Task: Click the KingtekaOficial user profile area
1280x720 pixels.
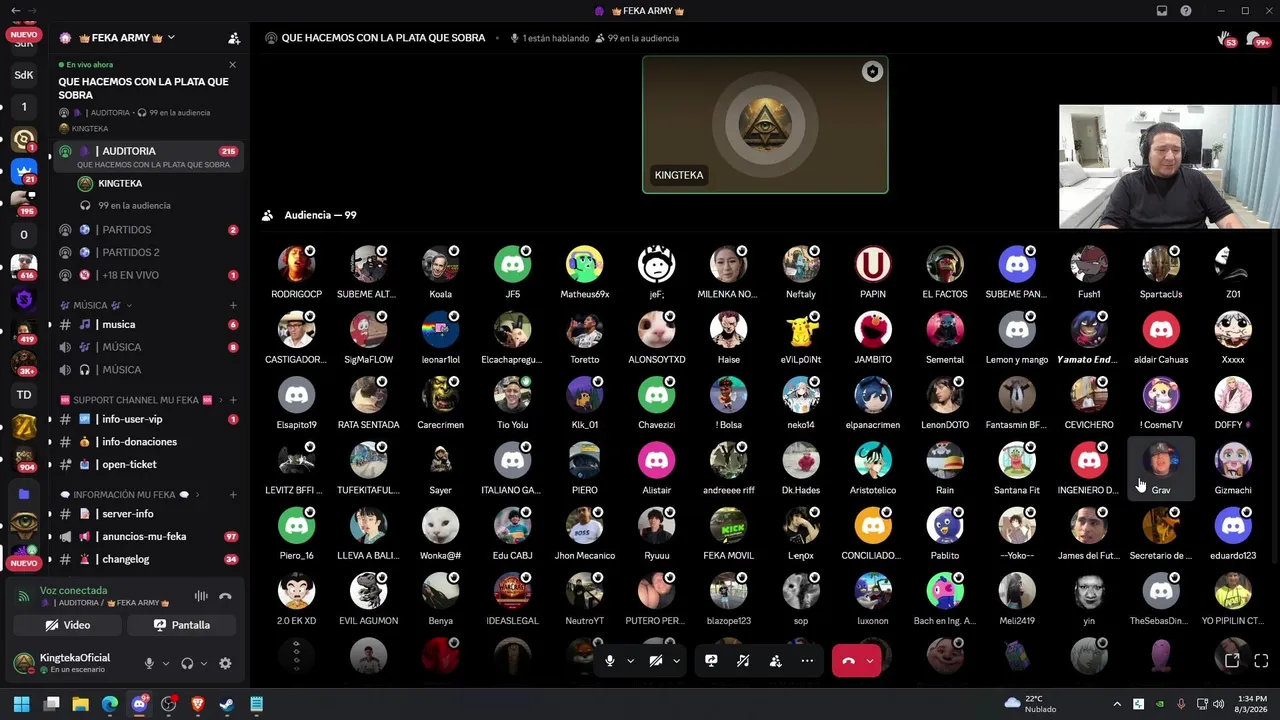Action: point(62,662)
